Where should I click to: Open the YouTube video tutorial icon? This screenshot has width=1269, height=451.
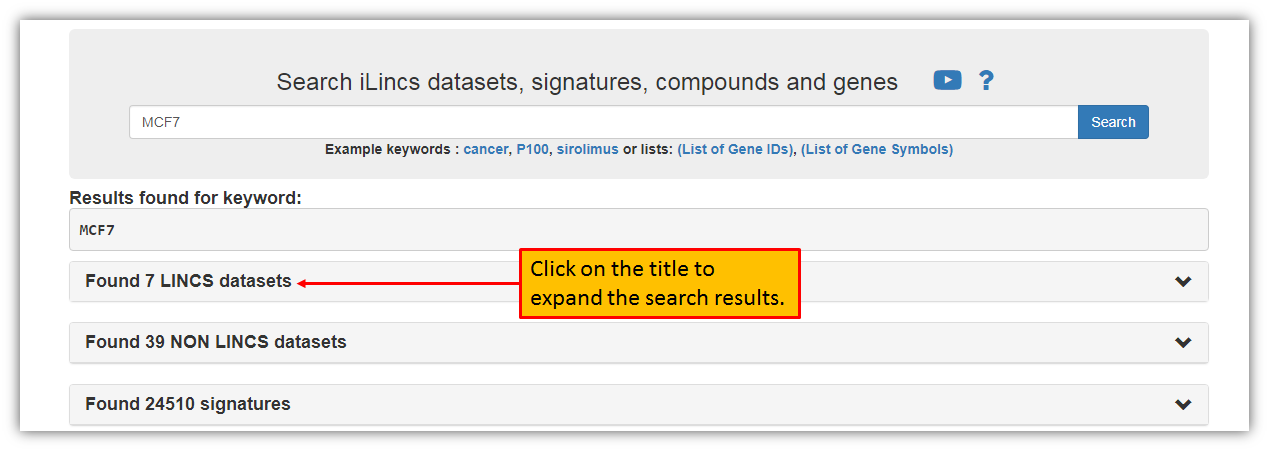(947, 80)
